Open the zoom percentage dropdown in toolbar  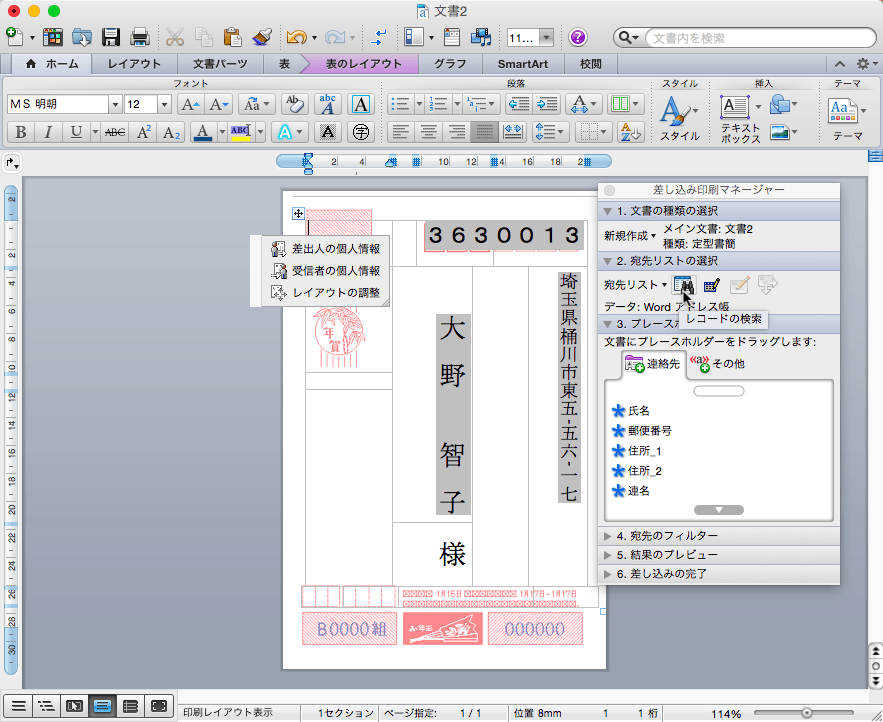546,38
